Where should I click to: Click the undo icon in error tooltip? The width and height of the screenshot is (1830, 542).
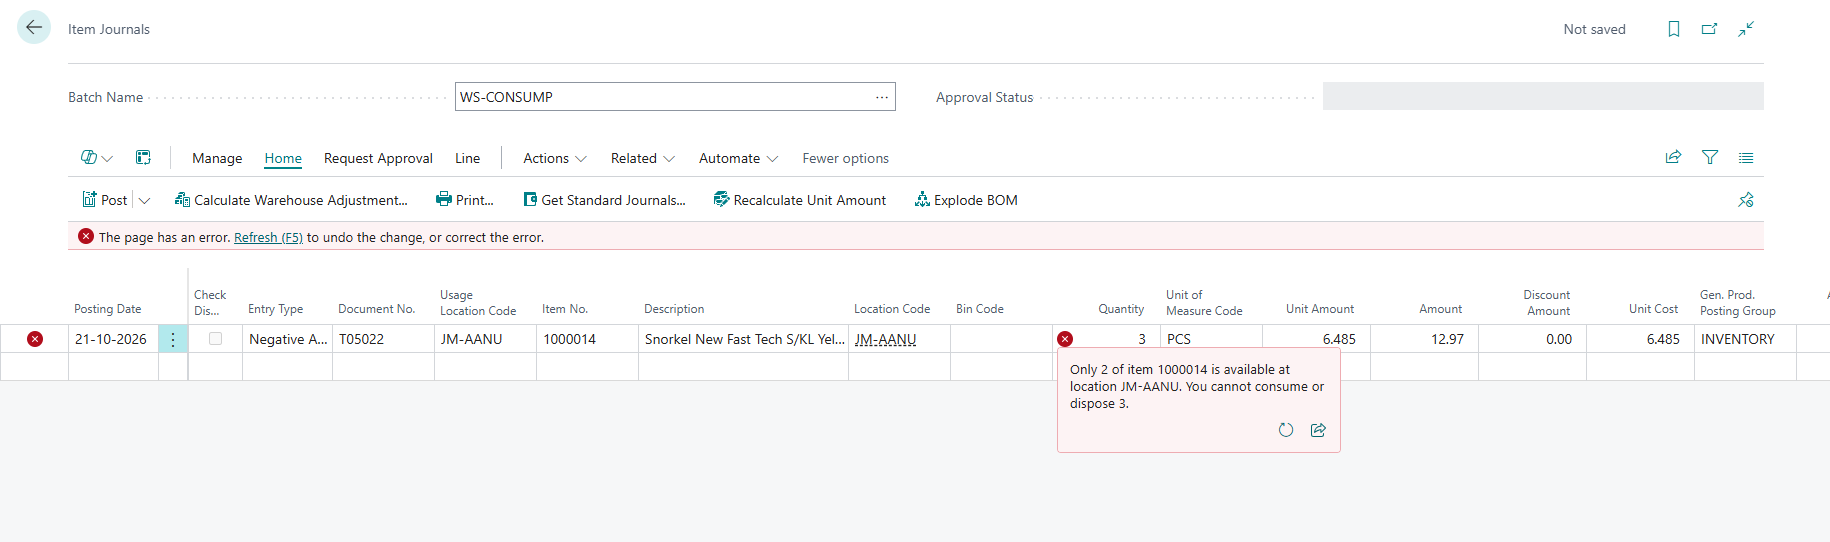(1286, 430)
